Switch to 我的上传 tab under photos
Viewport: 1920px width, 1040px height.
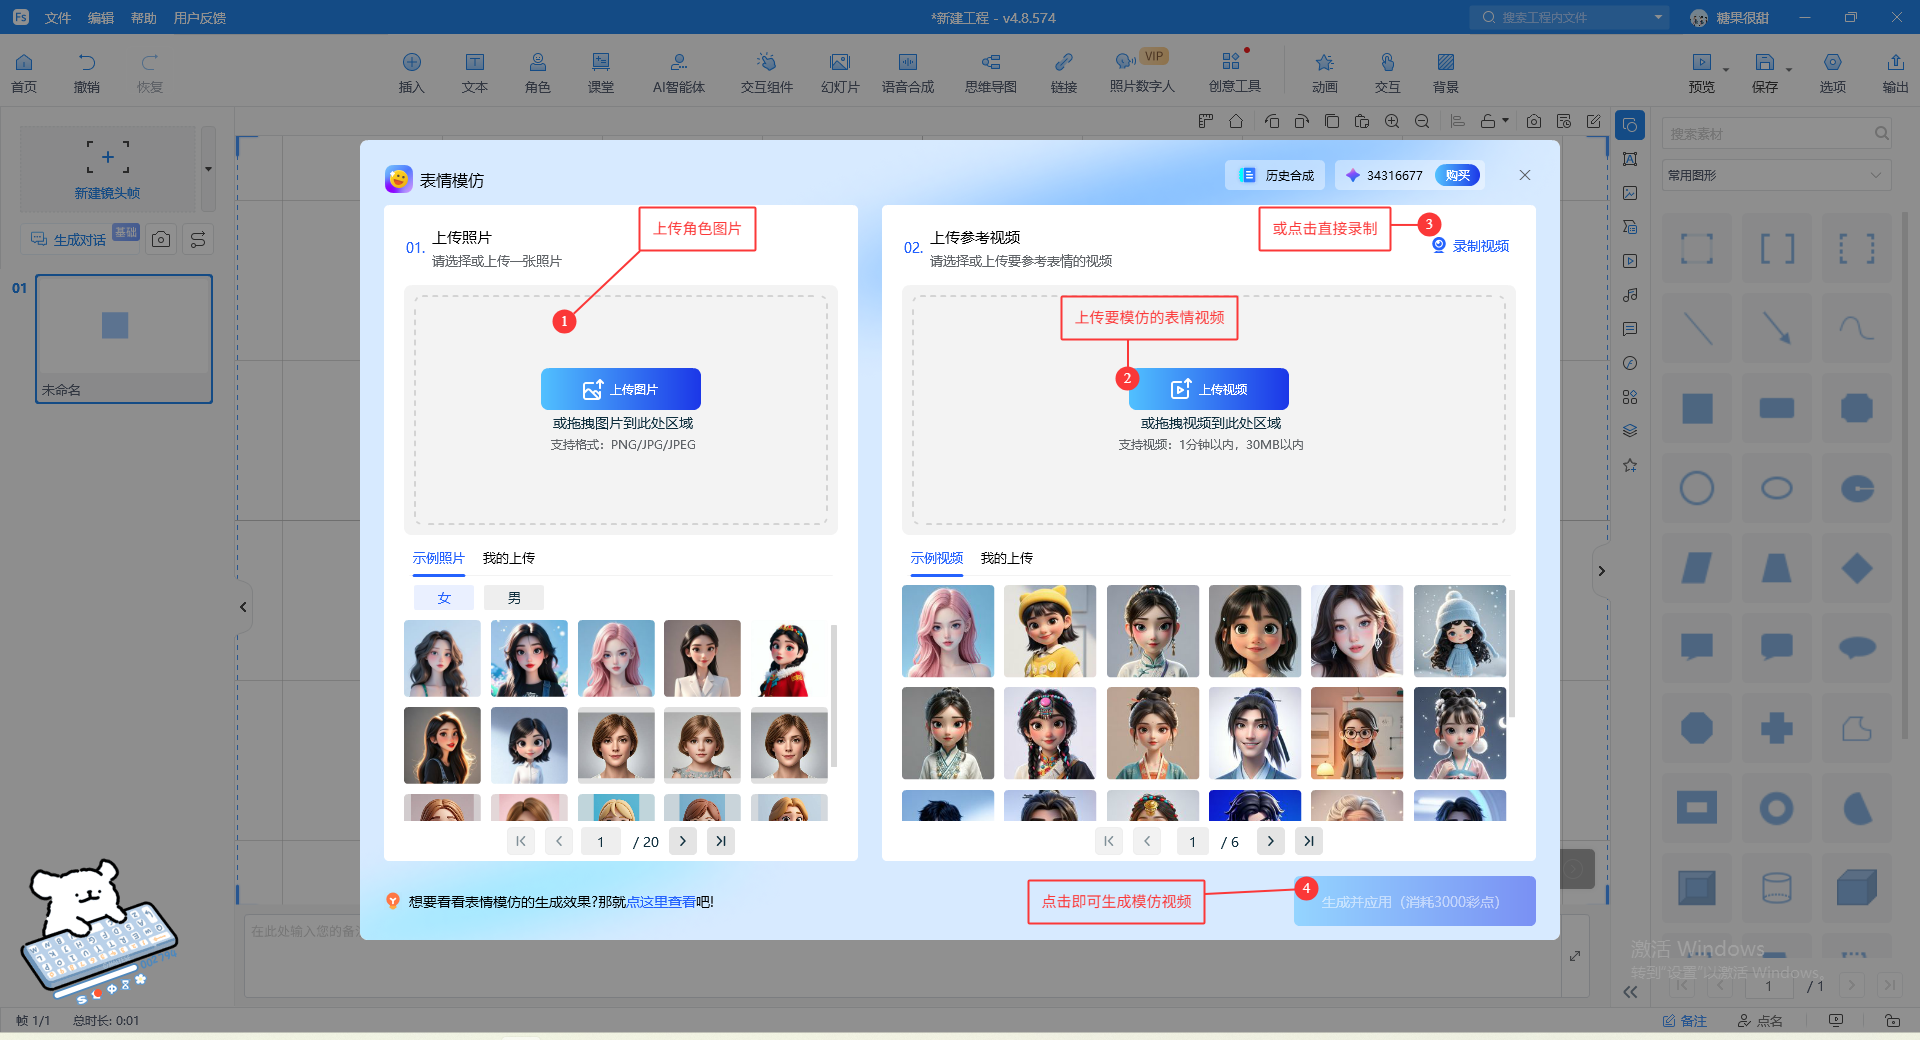tap(508, 558)
